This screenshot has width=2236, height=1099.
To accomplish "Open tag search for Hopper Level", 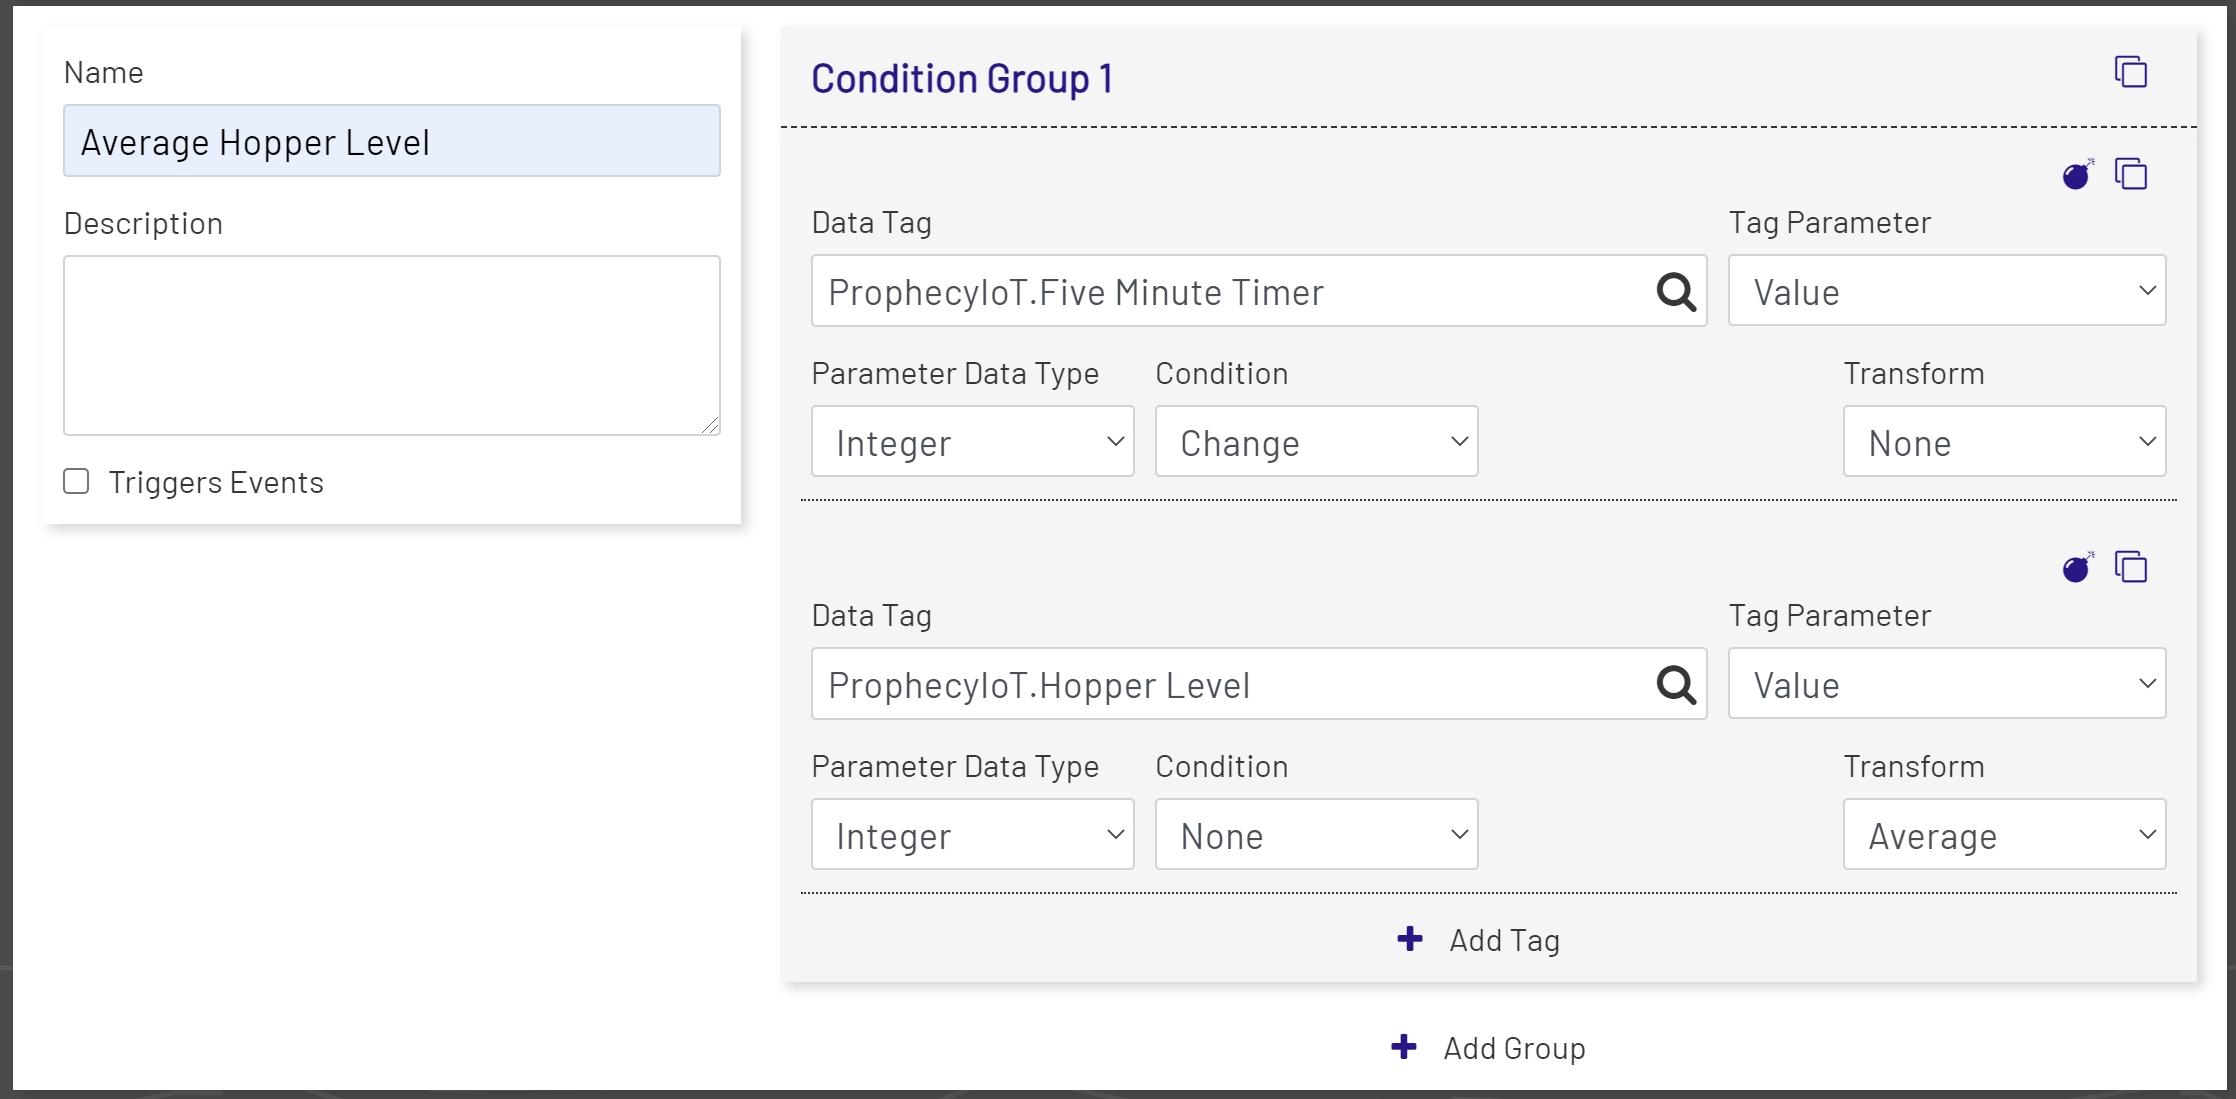I will 1673,685.
